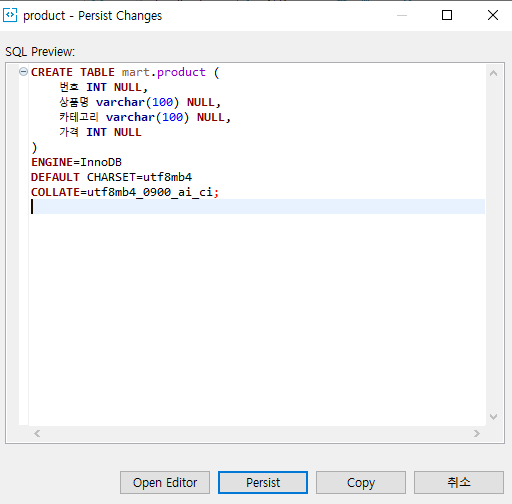
Task: Click the DEFAULT CHARSET=utf8mb4 line
Action: coord(111,177)
